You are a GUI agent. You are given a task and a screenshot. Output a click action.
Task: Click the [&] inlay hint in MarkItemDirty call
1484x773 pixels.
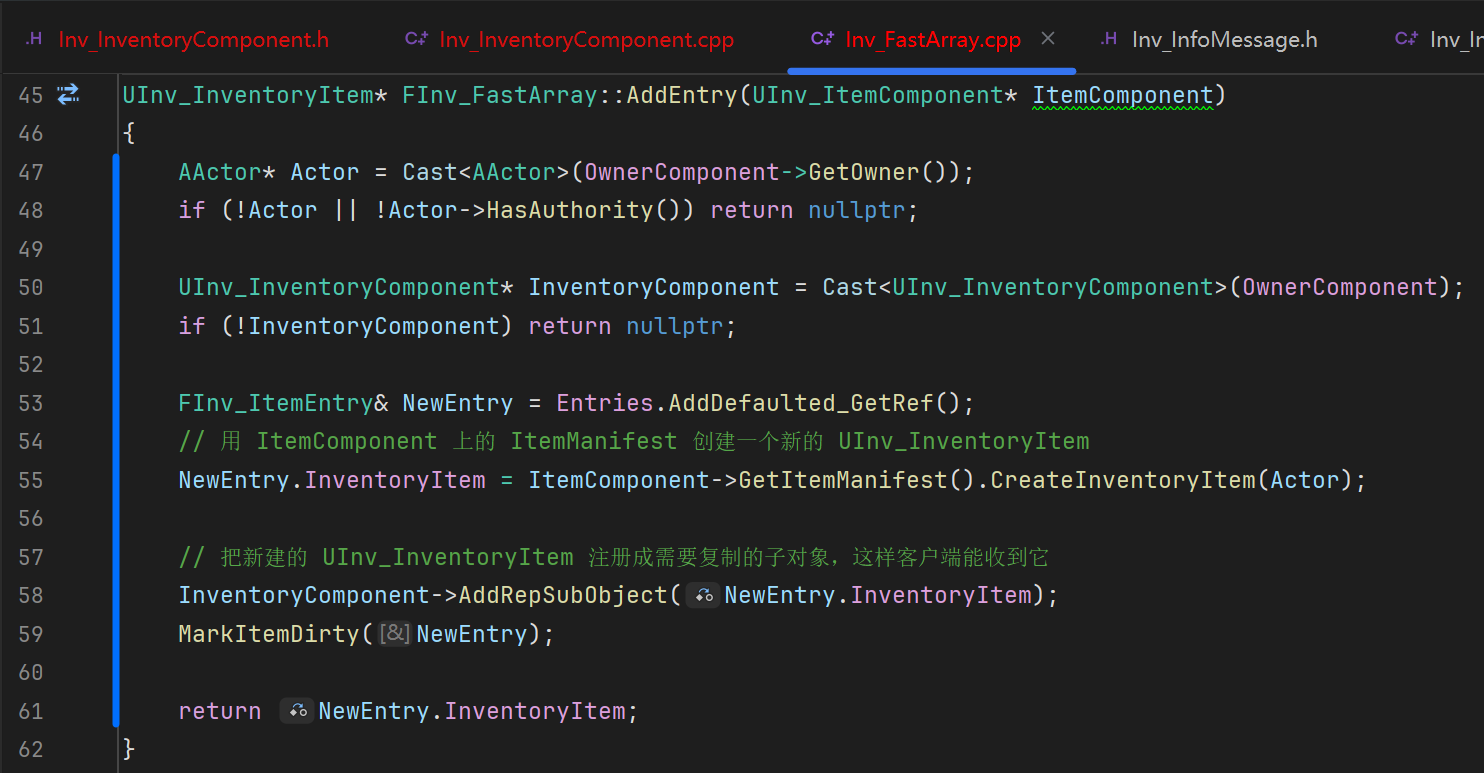coord(395,634)
